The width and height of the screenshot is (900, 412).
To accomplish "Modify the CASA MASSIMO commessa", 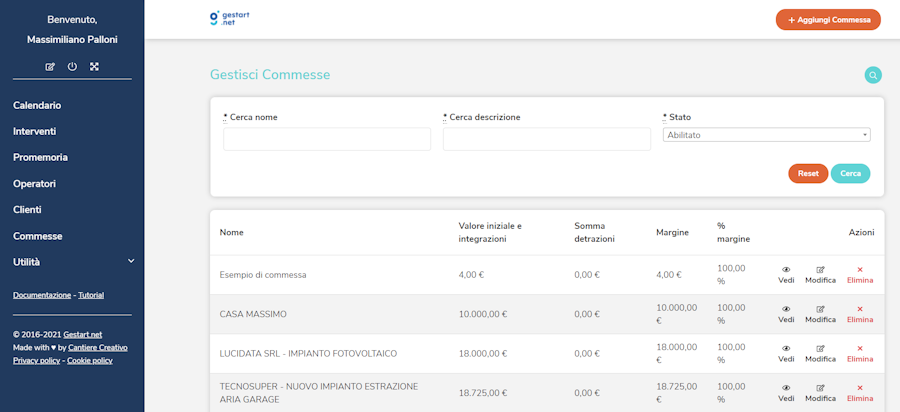I will click(820, 314).
